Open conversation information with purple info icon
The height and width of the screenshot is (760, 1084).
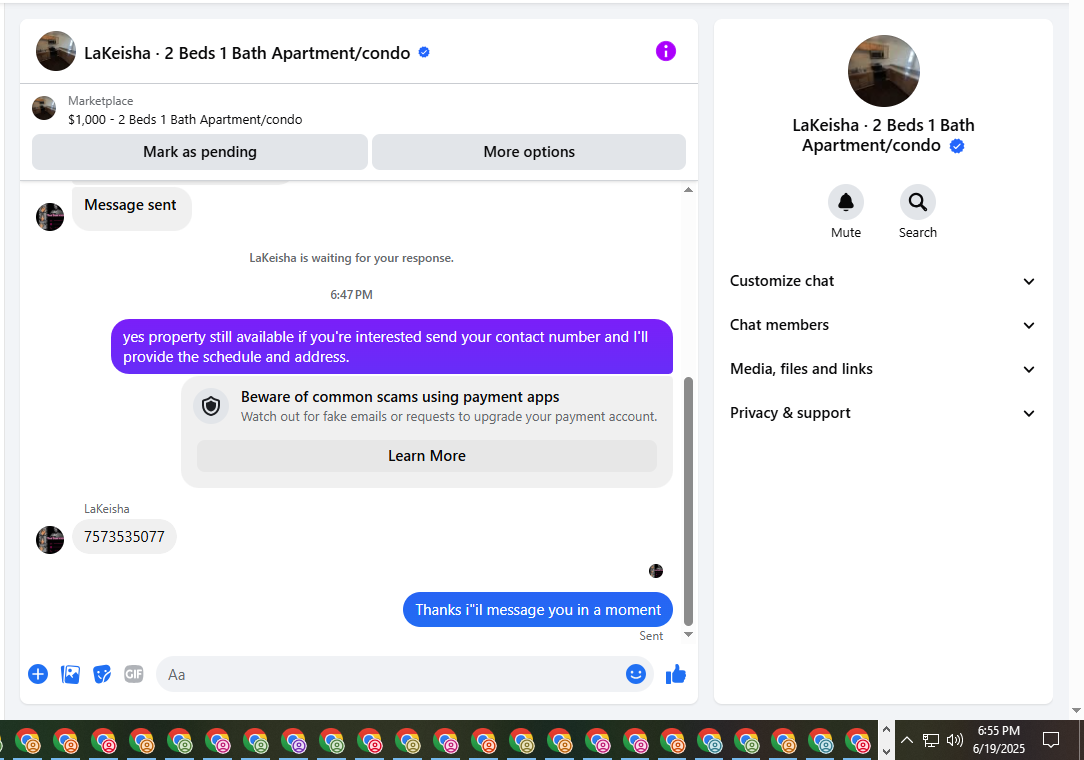tap(665, 51)
